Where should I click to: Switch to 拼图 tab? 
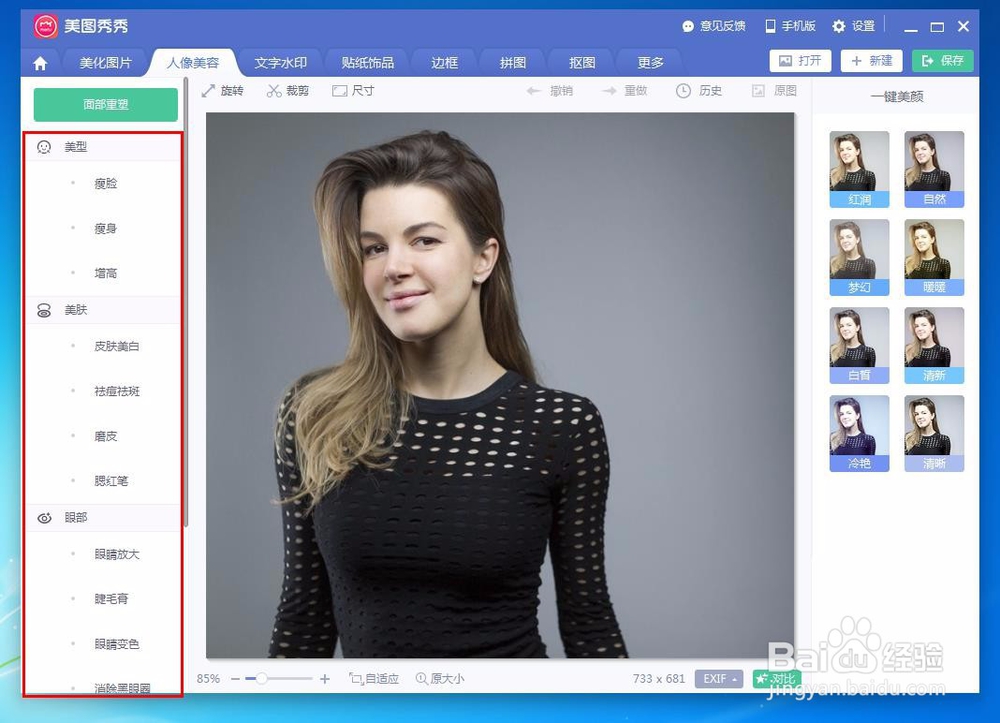(513, 63)
